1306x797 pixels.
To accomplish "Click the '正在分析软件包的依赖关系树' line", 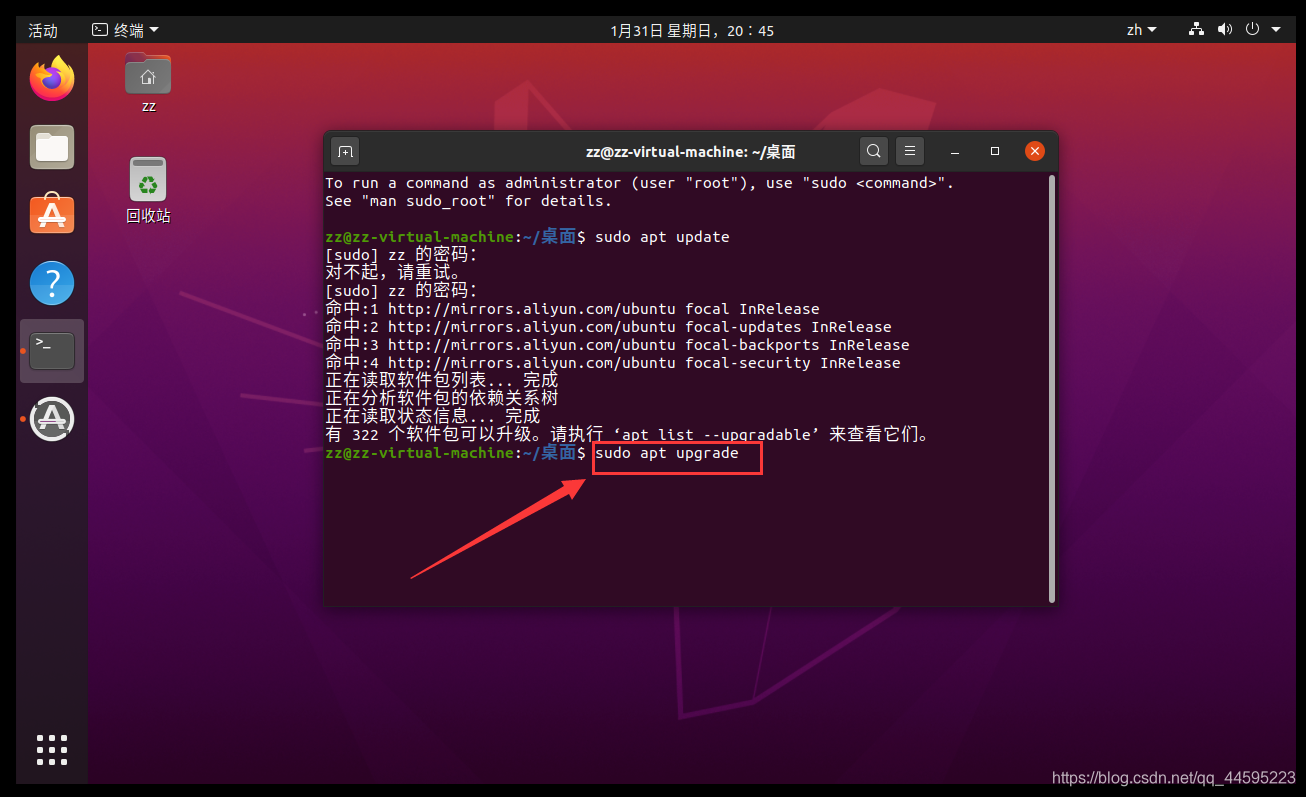I will click(442, 399).
